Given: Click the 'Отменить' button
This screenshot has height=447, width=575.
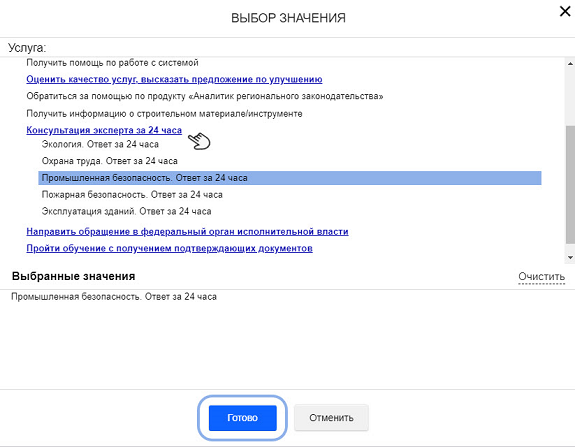Looking at the screenshot, I should coord(331,418).
